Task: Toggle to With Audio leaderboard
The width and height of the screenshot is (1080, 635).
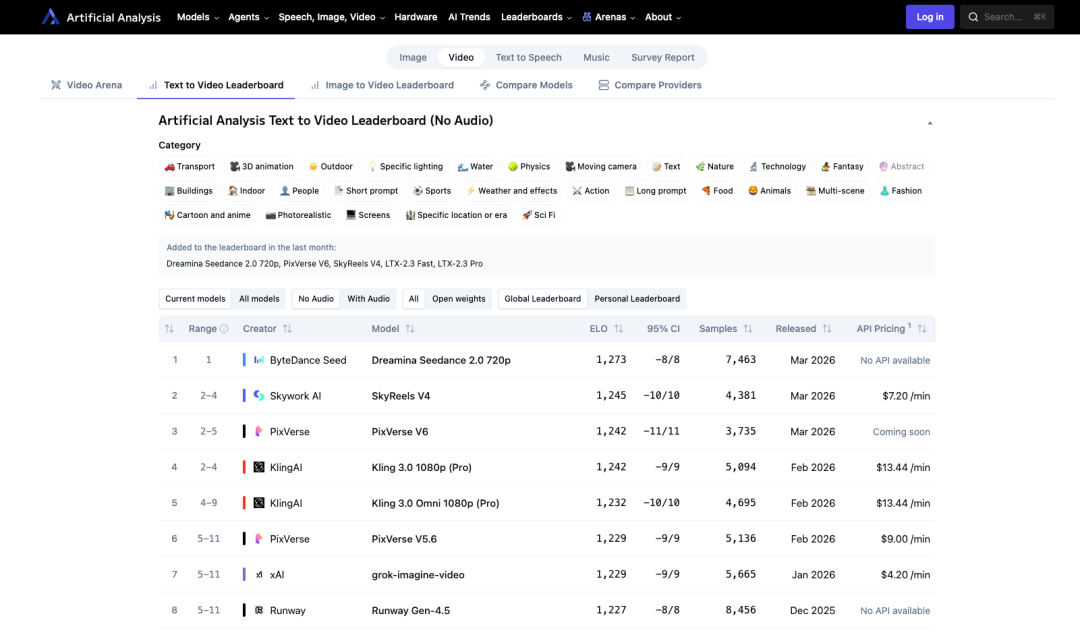Action: [368, 299]
